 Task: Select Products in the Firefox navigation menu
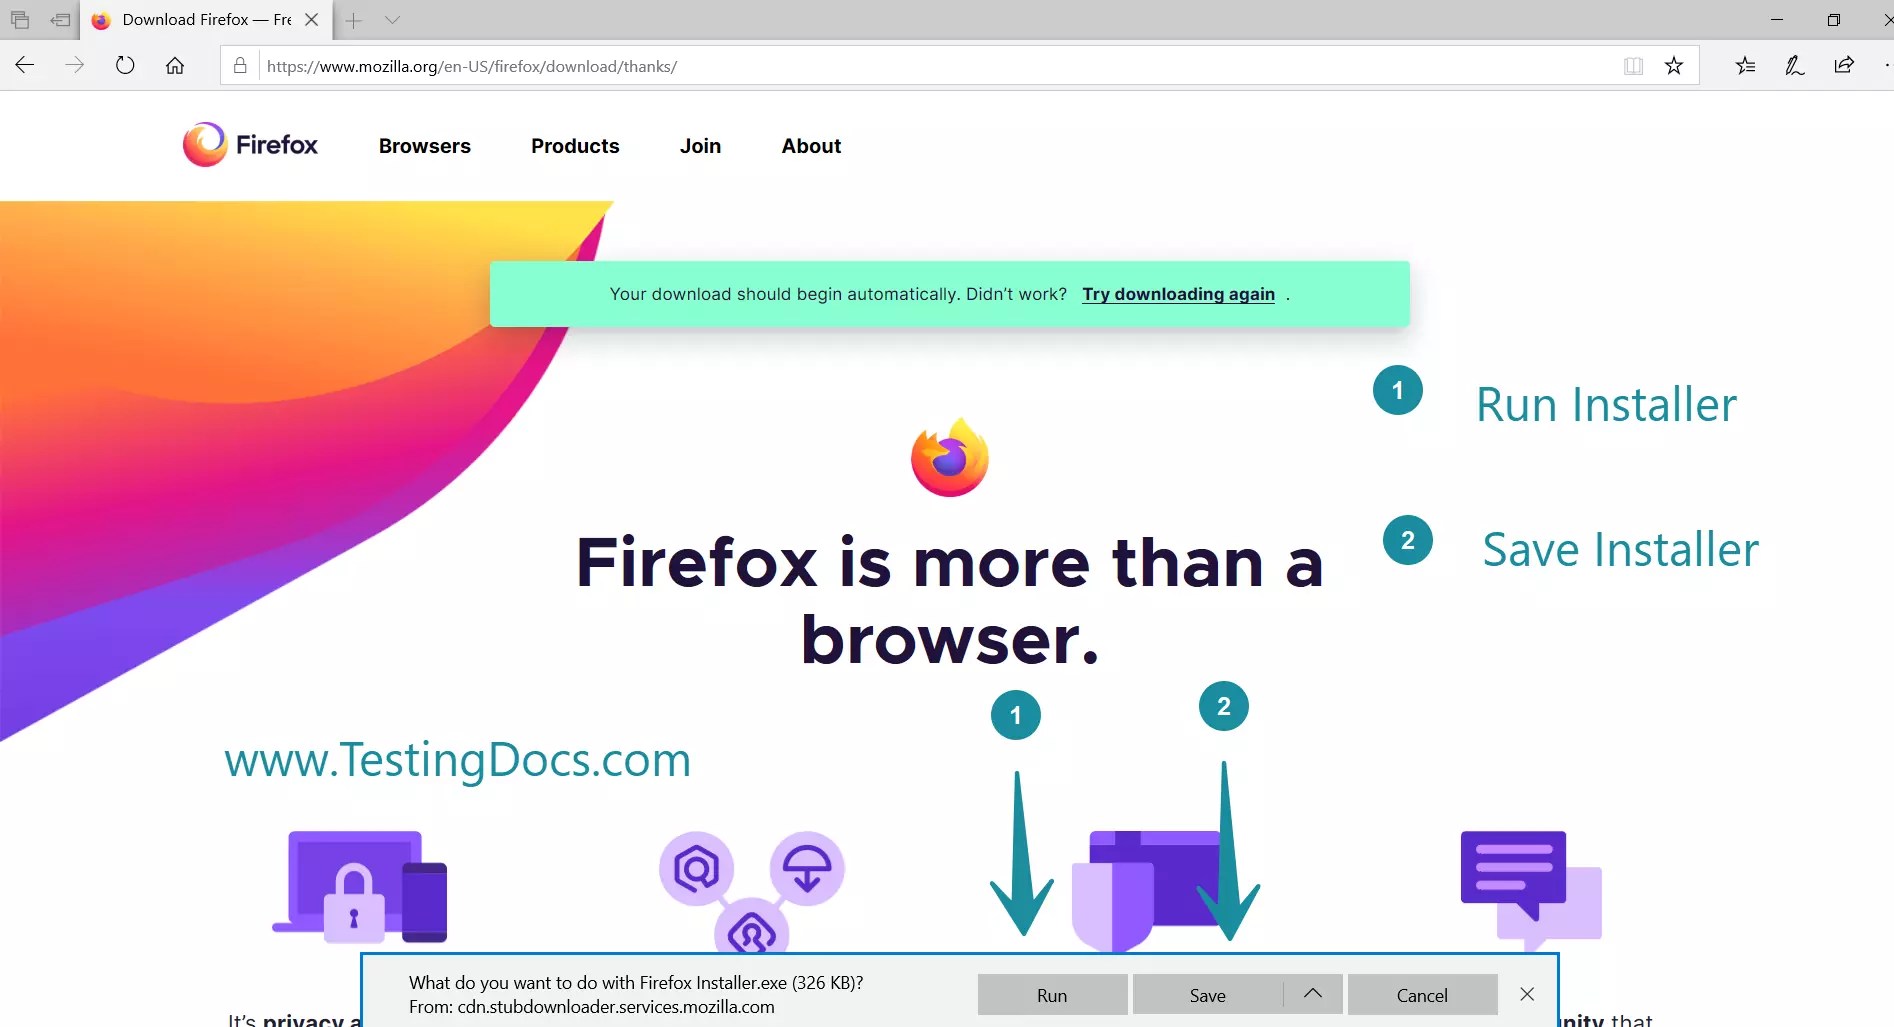pyautogui.click(x=575, y=146)
